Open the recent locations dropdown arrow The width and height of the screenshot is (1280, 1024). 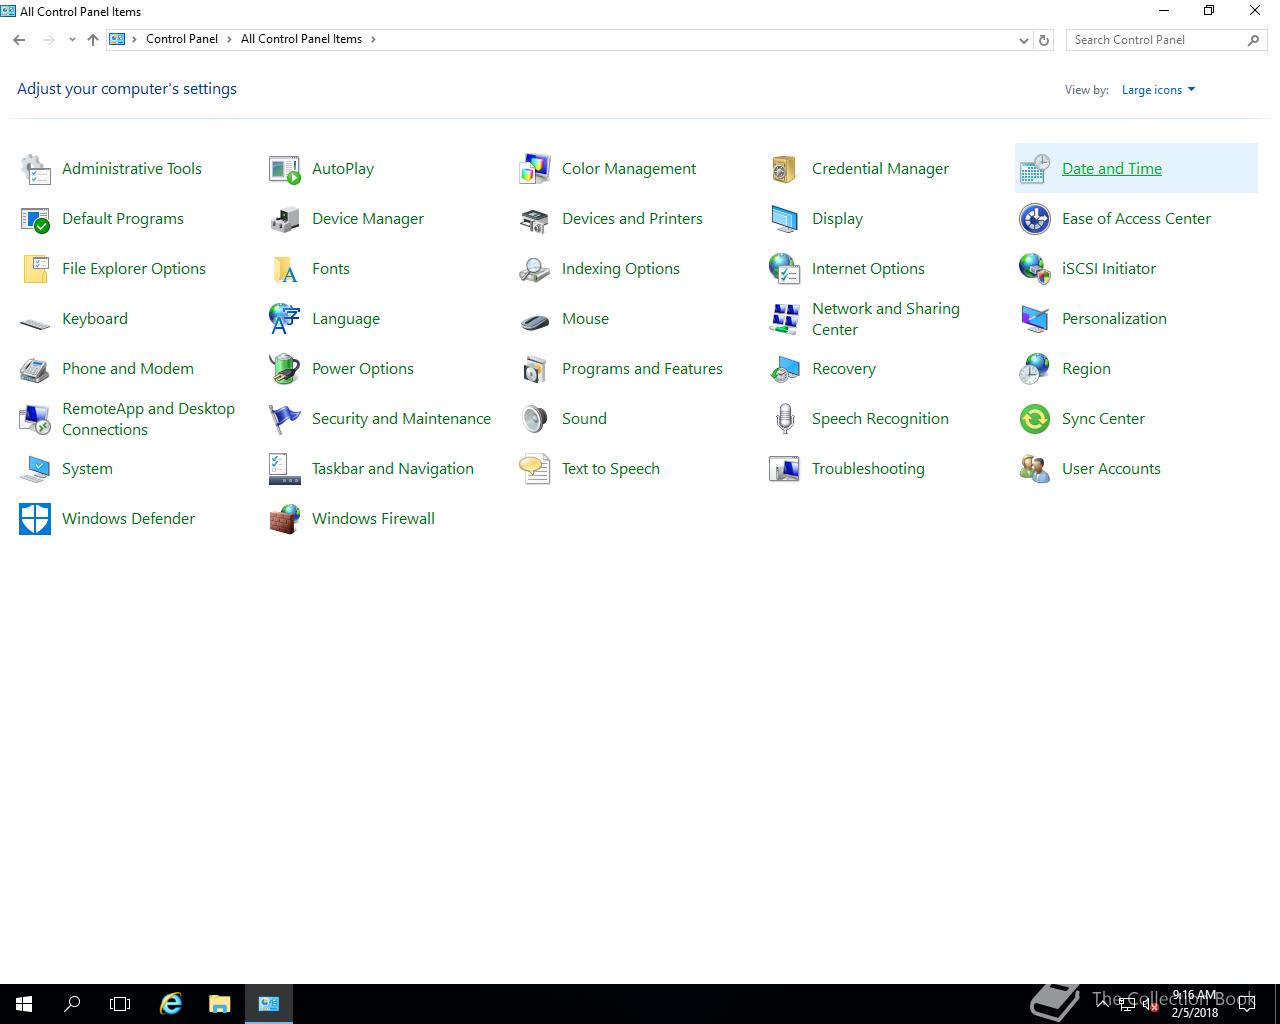(x=72, y=40)
